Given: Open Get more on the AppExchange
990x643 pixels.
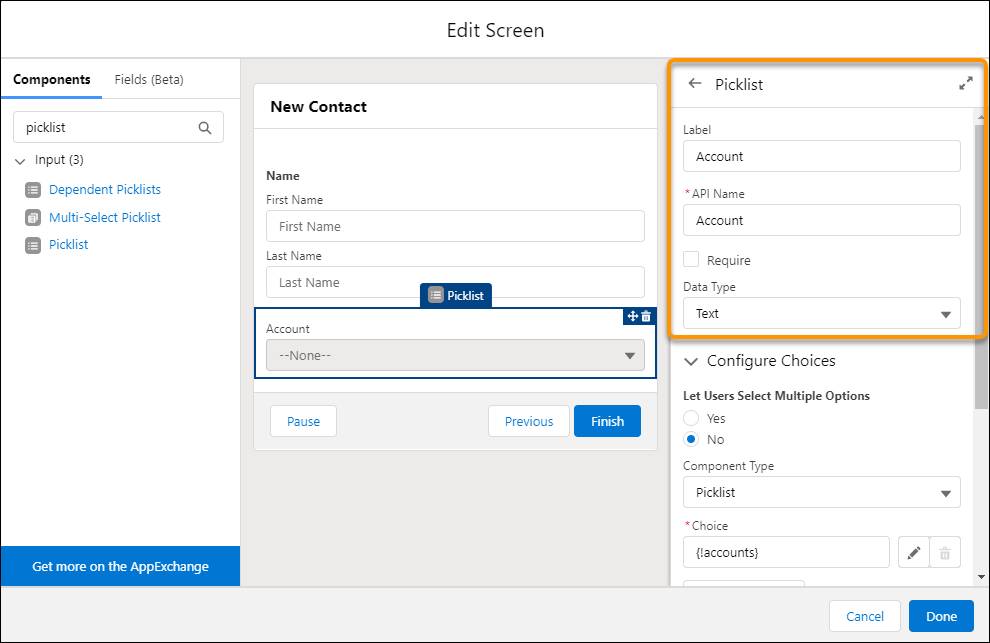Looking at the screenshot, I should (x=120, y=565).
